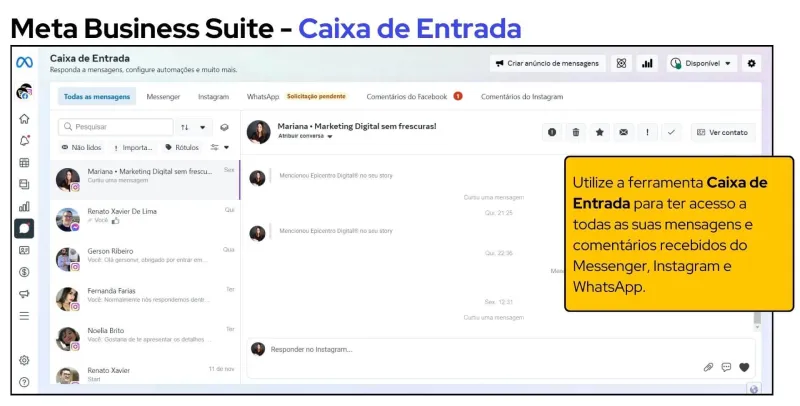Open All tools hamburger menu icon
This screenshot has height=406, width=800.
click(x=24, y=316)
